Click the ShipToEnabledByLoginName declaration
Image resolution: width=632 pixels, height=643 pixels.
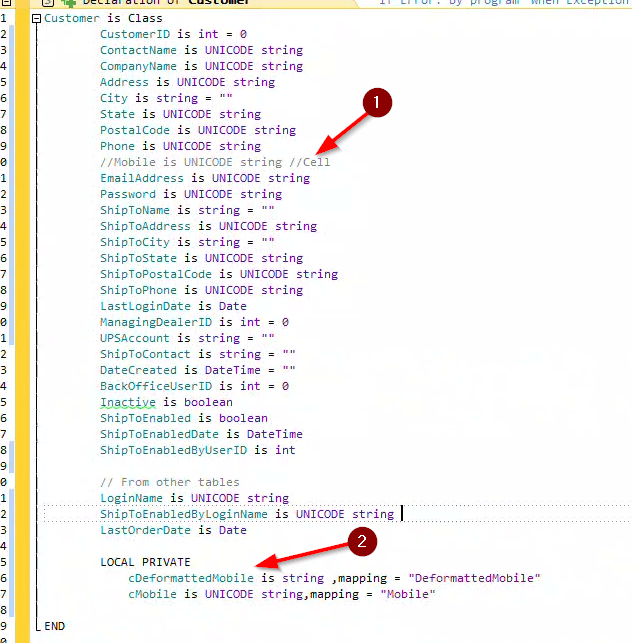[x=247, y=514]
